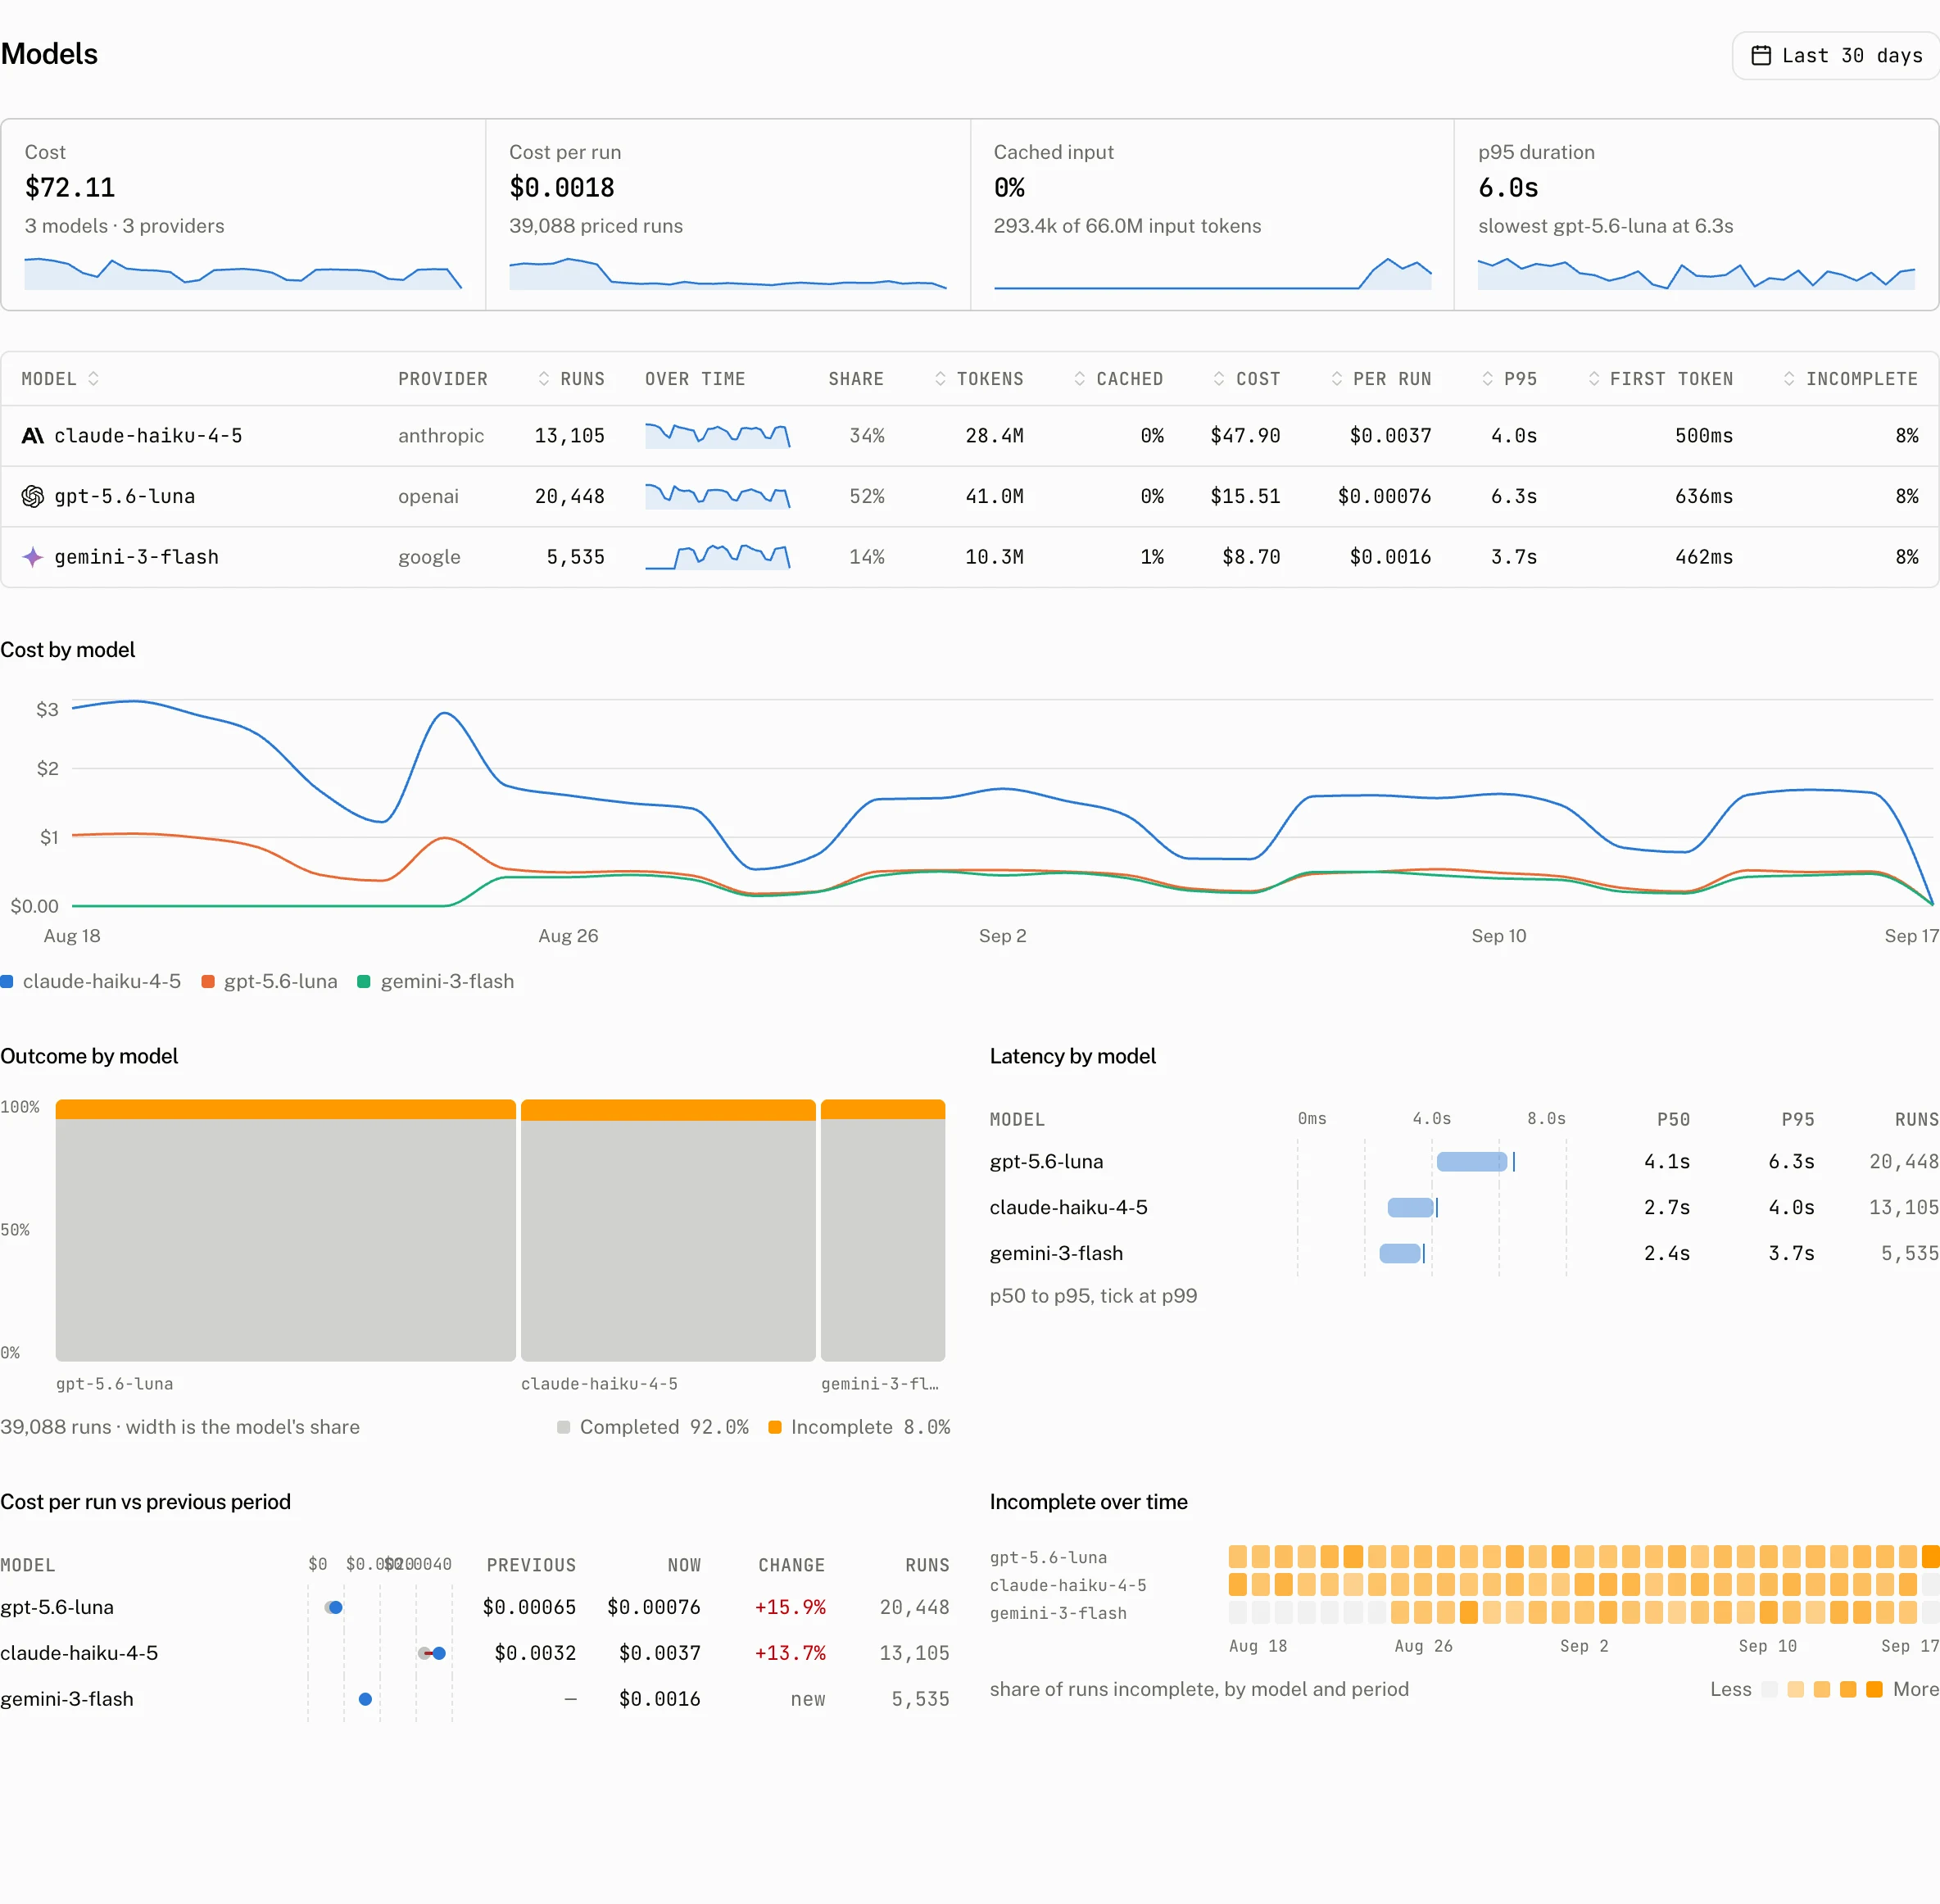Screen dimensions: 1940x1904
Task: Click blue swatch for claude-haiku-4-5 legend
Action: [x=7, y=981]
